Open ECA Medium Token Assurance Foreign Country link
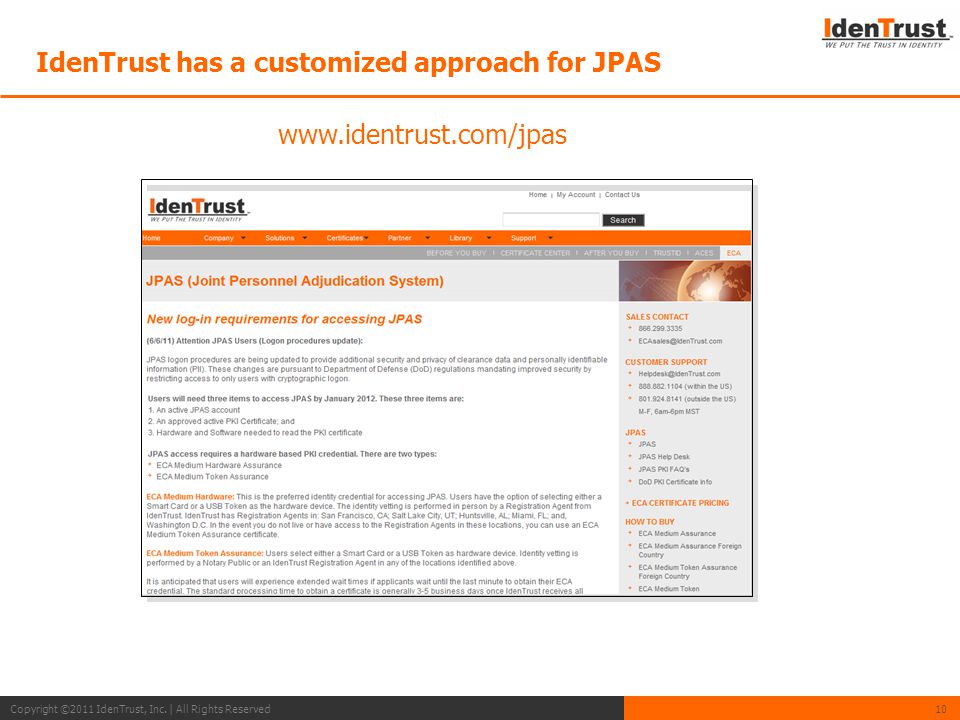 [x=688, y=571]
